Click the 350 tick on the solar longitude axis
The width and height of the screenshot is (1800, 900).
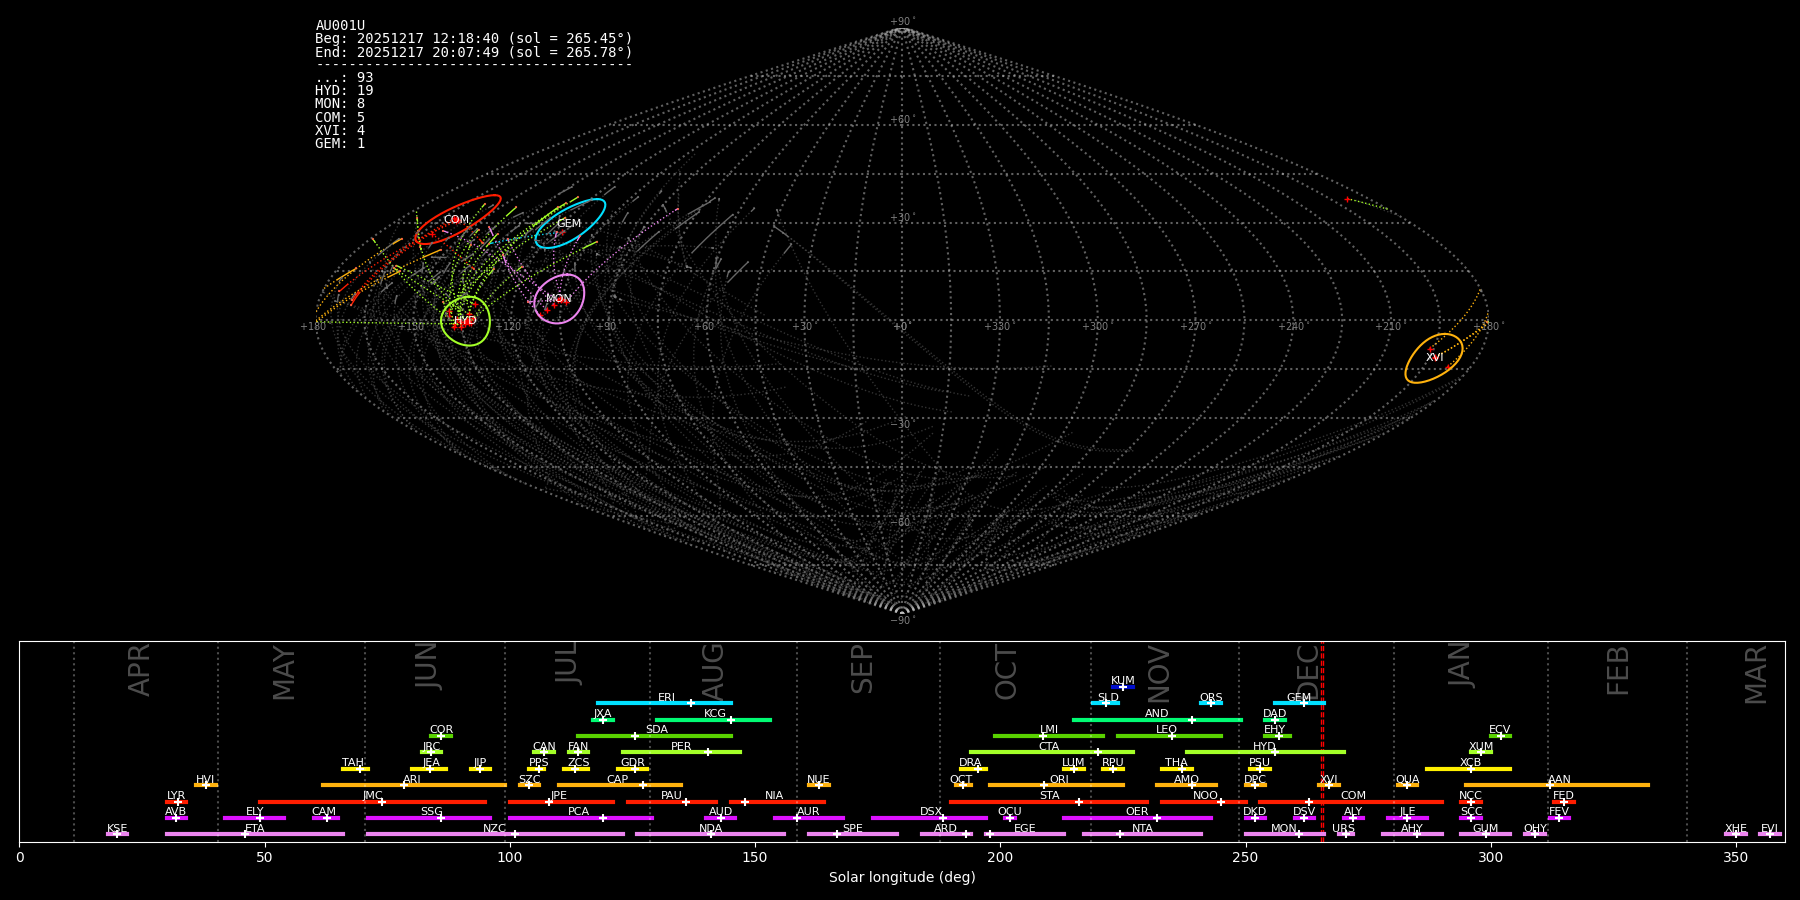click(1736, 857)
